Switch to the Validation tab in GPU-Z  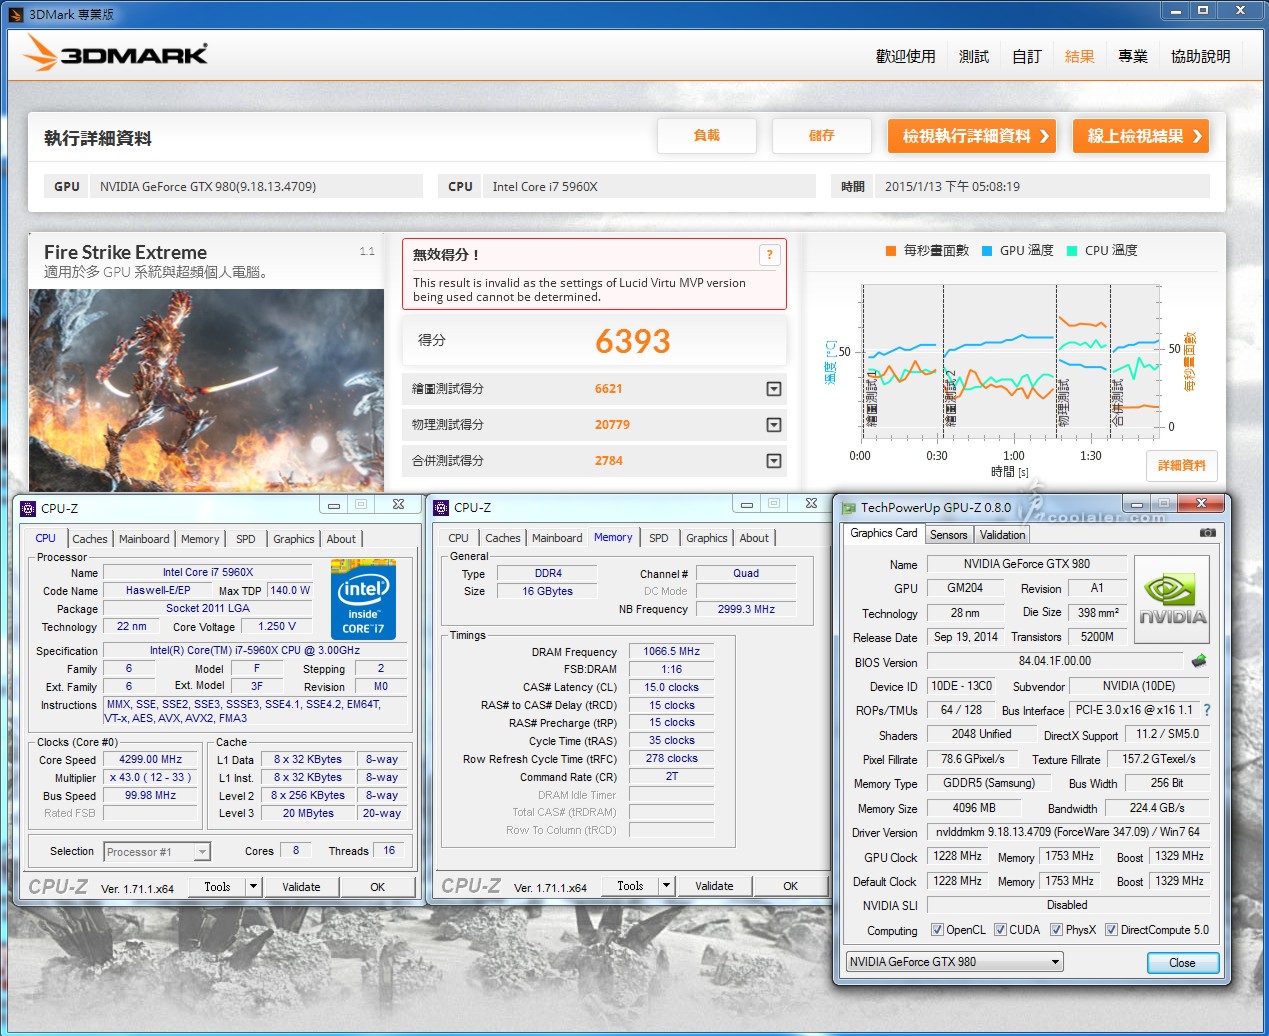(x=1003, y=535)
